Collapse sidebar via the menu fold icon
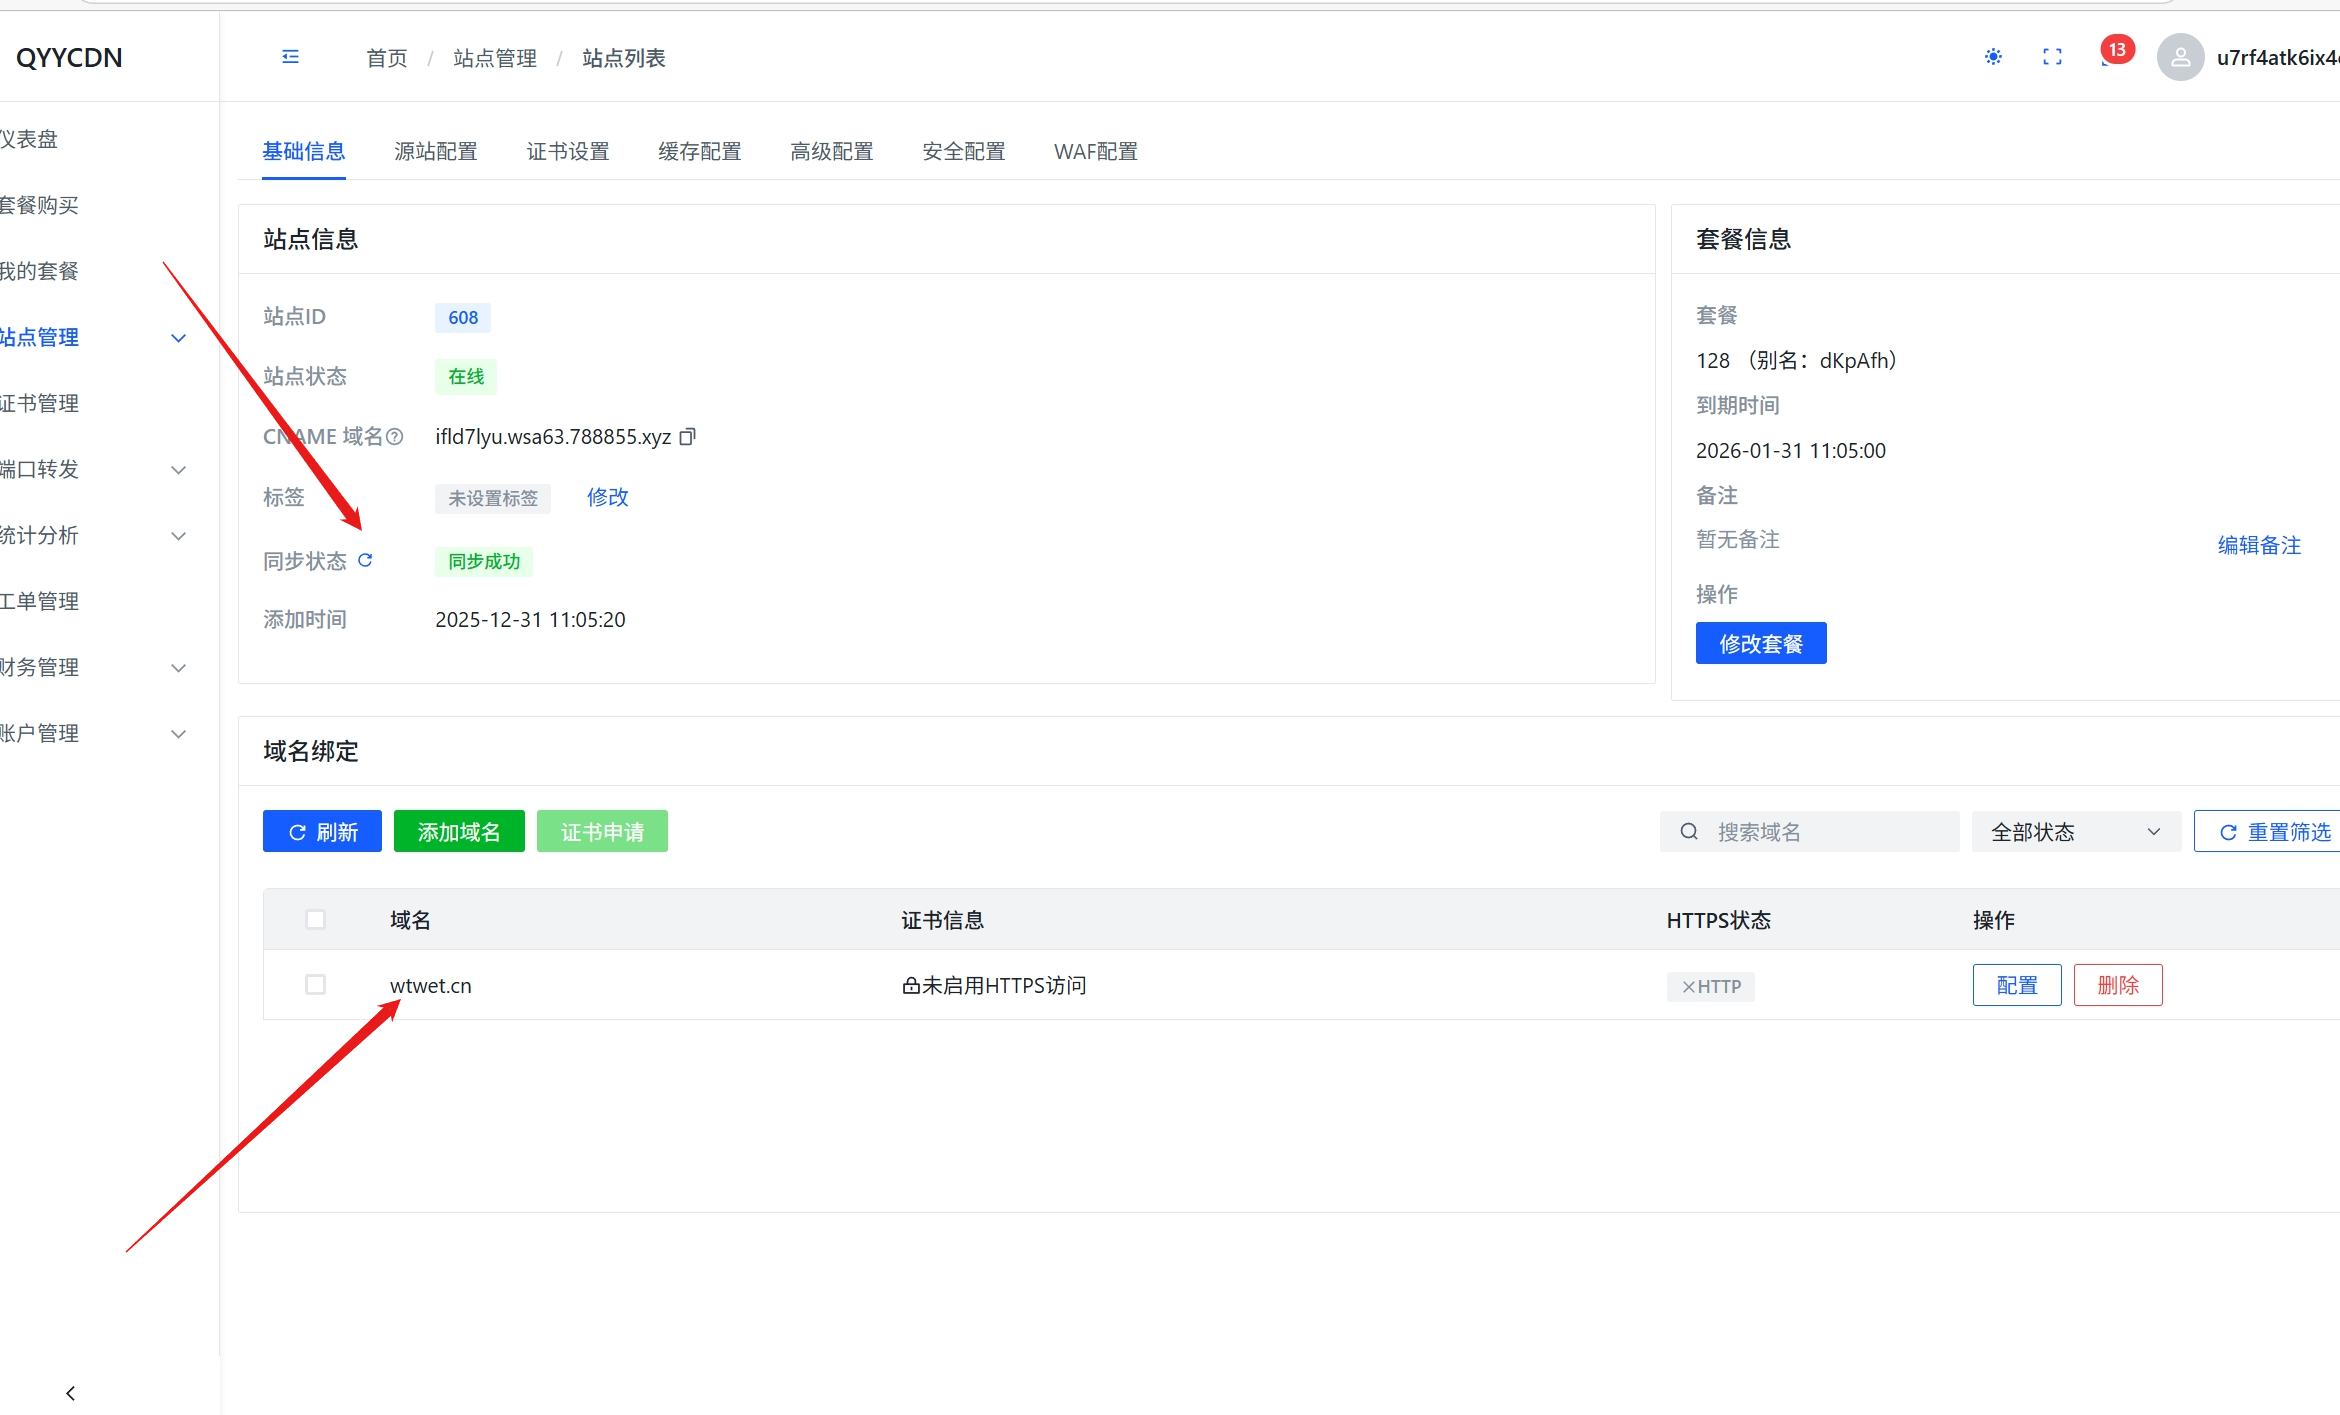Screen dimensions: 2340x1415 pos(290,57)
